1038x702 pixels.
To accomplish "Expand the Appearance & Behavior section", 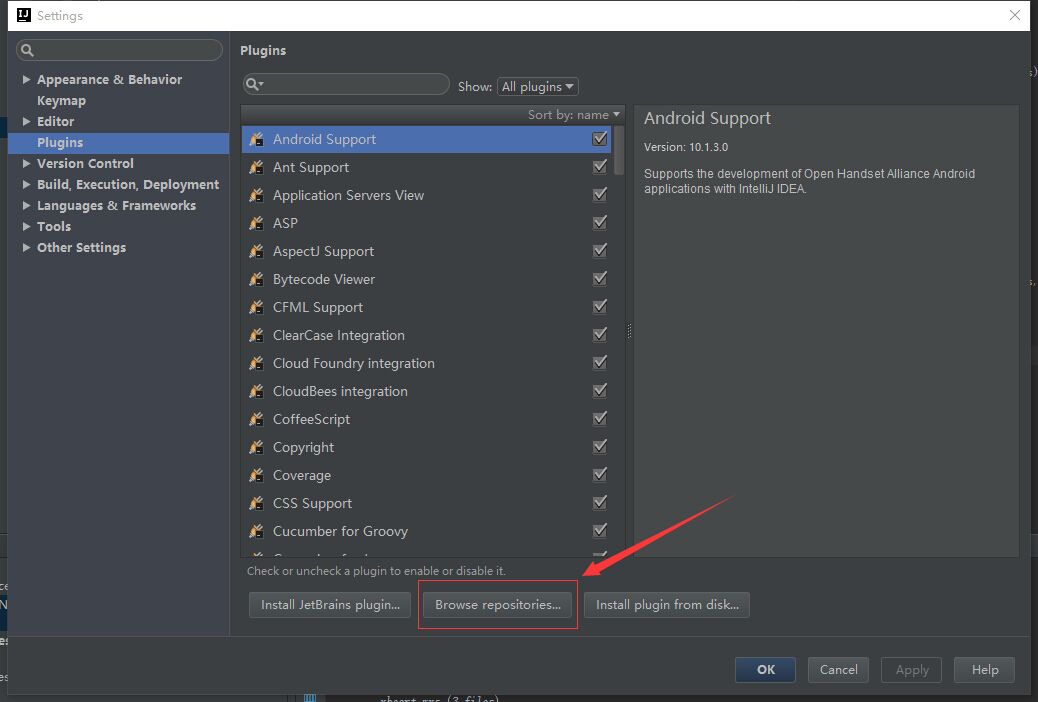I will point(27,79).
